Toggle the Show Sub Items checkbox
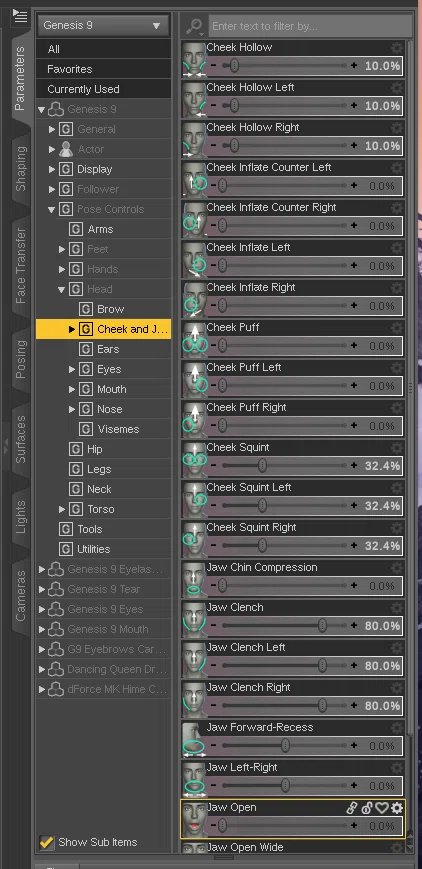Image resolution: width=422 pixels, height=869 pixels. point(47,842)
